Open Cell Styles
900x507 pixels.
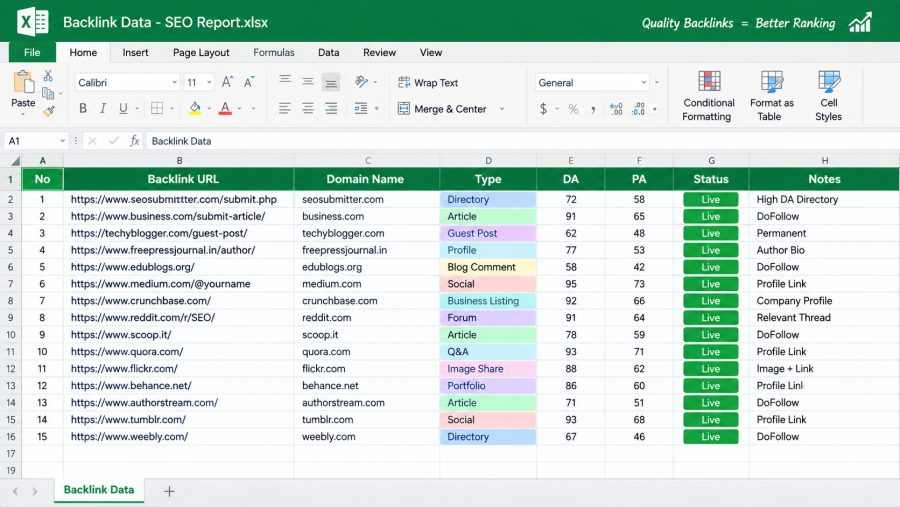click(x=828, y=96)
